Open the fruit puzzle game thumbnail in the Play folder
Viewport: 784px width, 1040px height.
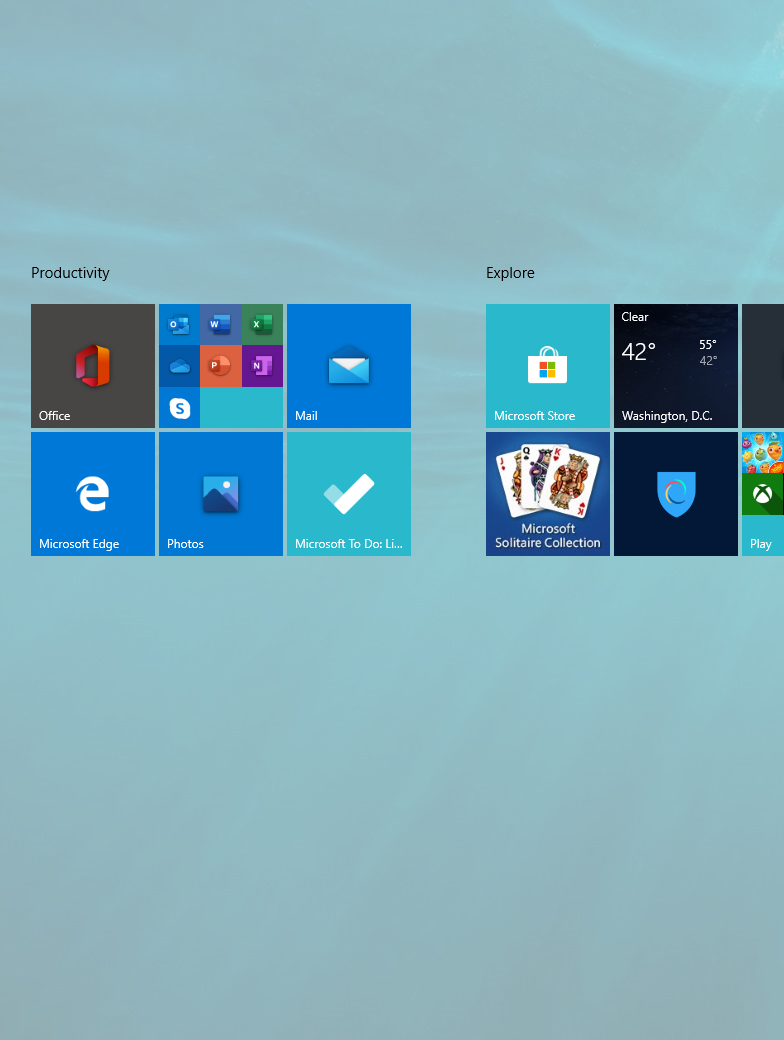point(763,452)
